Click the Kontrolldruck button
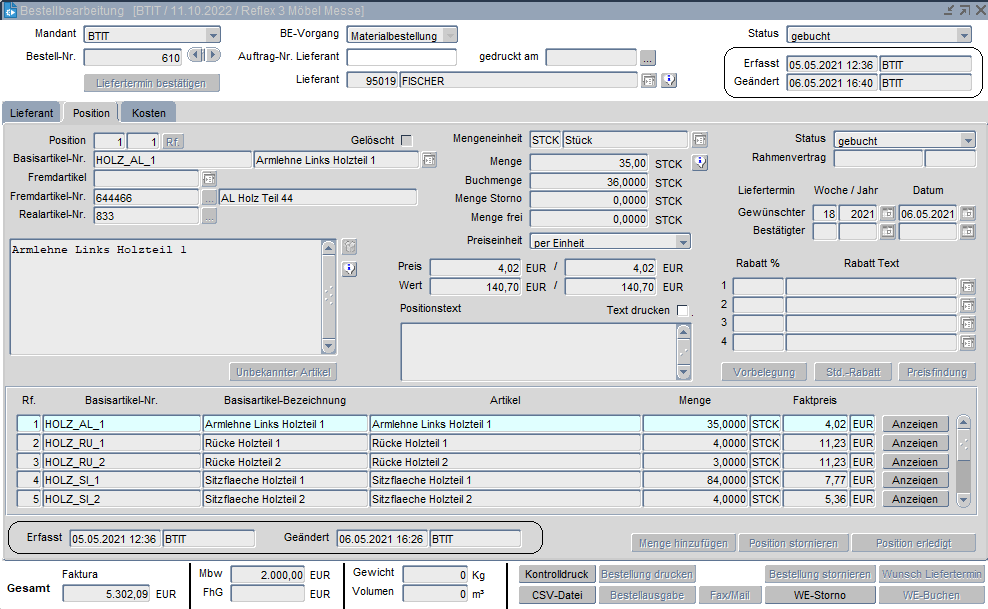Viewport: 988px width, 609px height. (557, 575)
